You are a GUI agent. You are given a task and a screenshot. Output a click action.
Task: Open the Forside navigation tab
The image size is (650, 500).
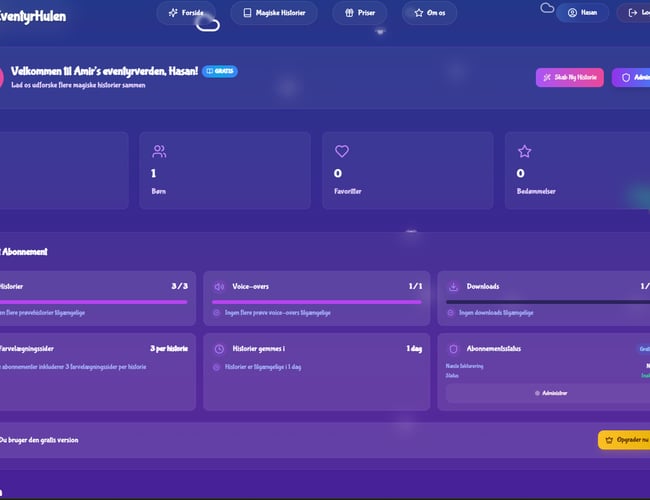[x=186, y=13]
